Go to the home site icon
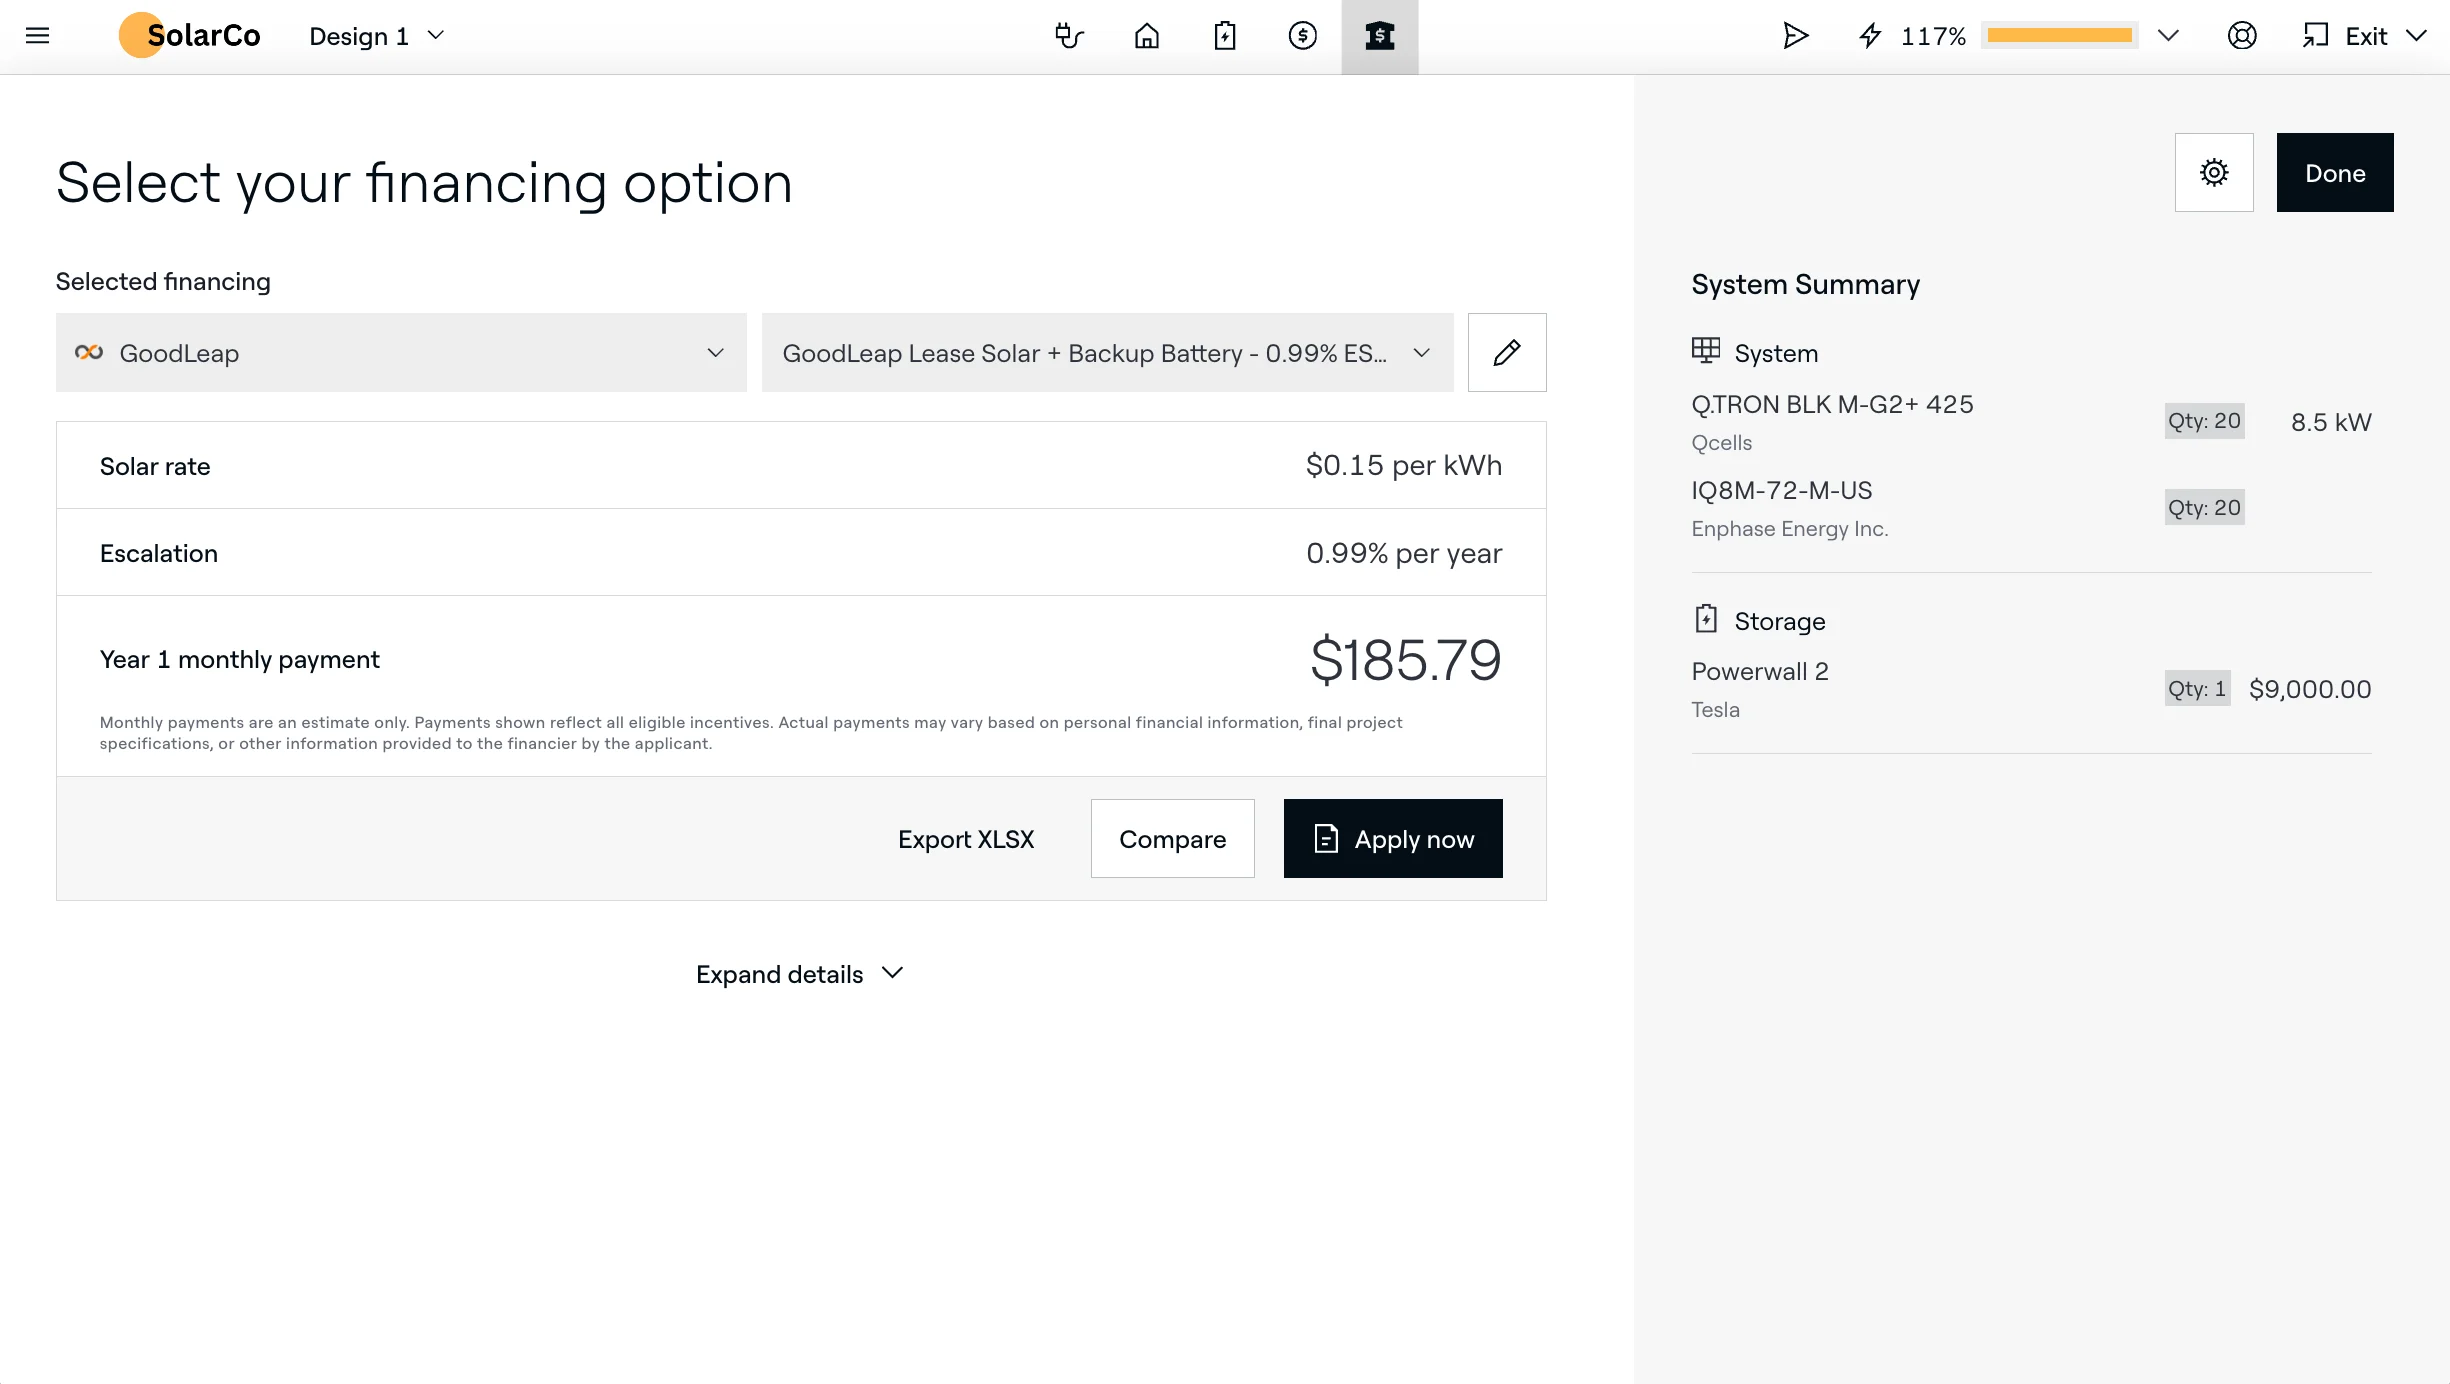The image size is (2450, 1384). coord(1147,36)
